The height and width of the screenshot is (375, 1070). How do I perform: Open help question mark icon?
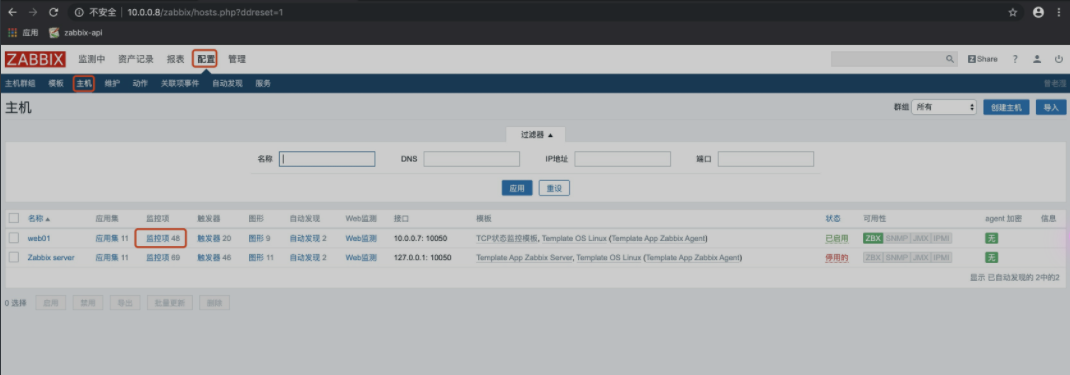coord(1015,59)
